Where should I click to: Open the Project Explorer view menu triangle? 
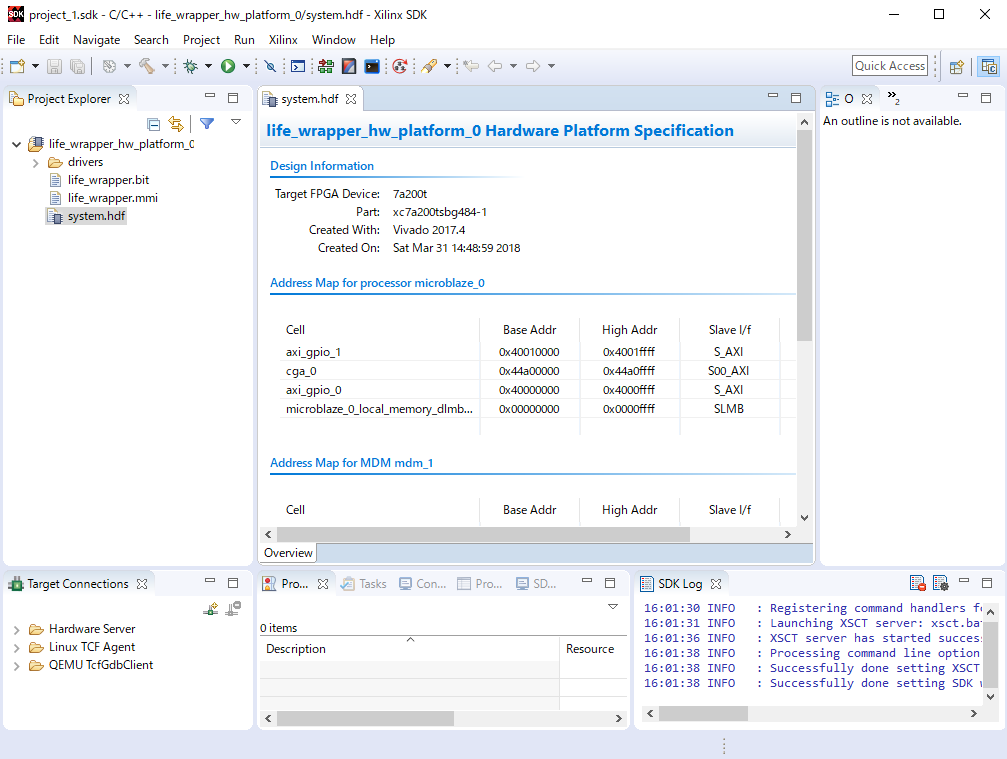click(236, 121)
